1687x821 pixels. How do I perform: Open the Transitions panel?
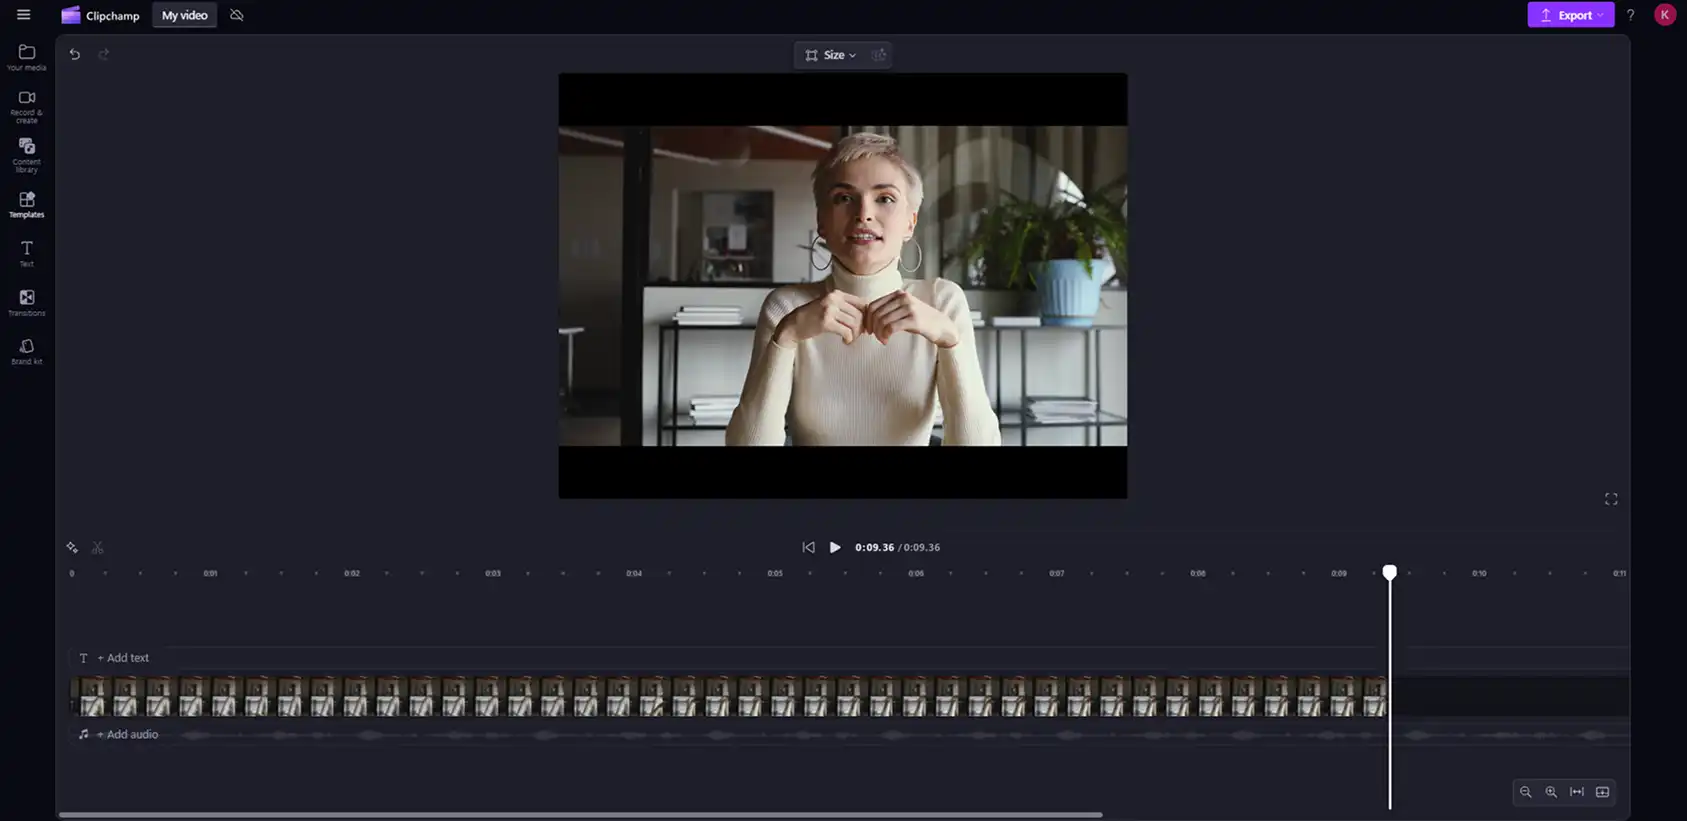click(27, 302)
